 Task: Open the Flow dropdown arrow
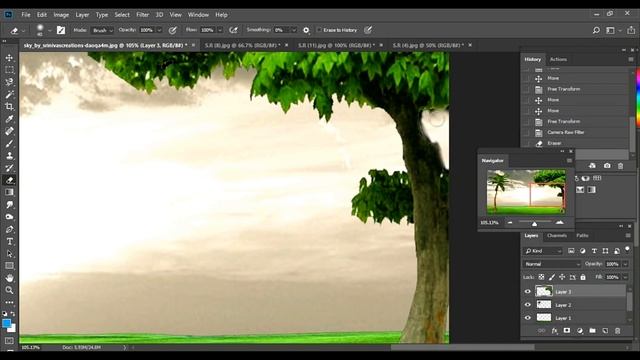[x=220, y=30]
